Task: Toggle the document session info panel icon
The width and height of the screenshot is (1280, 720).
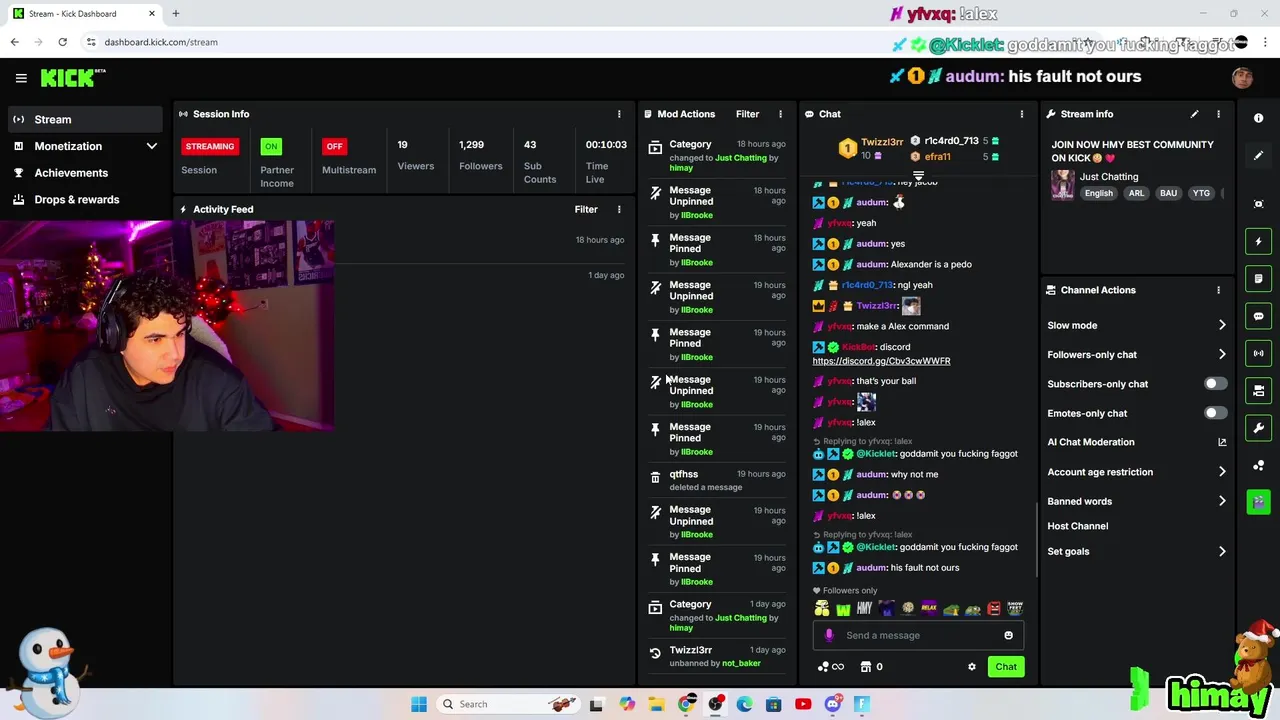Action: pyautogui.click(x=1259, y=278)
